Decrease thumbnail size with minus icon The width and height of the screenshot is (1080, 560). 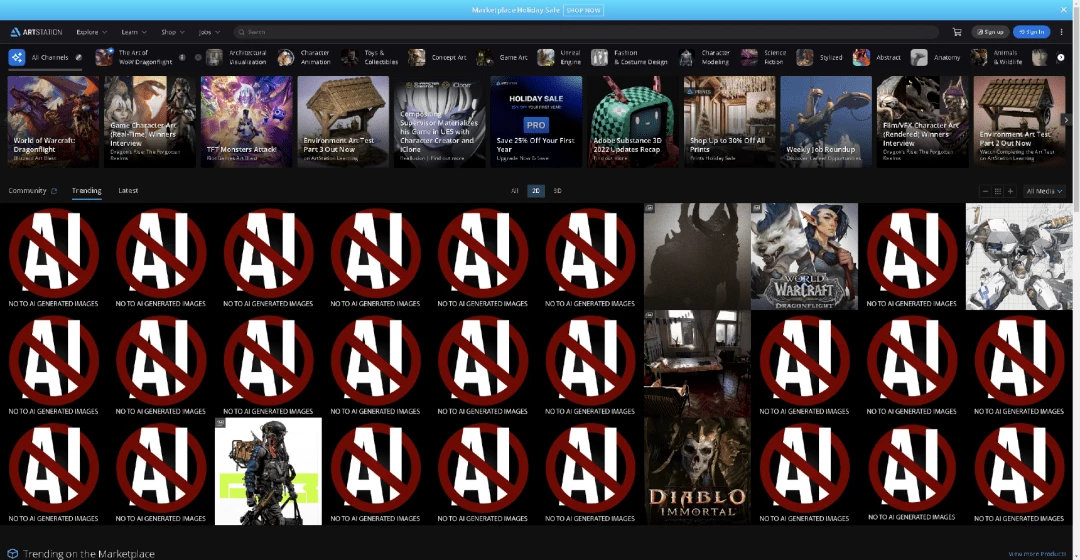tap(986, 191)
